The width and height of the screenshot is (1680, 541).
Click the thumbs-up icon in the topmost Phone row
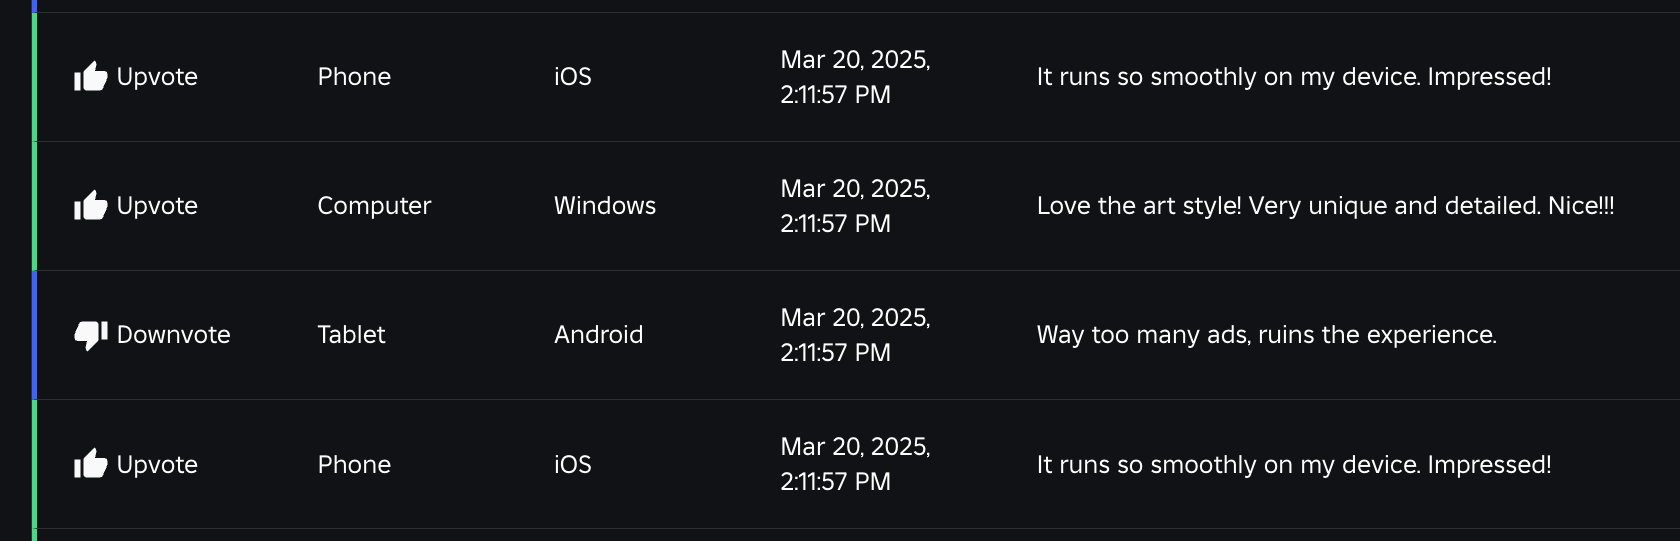click(x=91, y=76)
